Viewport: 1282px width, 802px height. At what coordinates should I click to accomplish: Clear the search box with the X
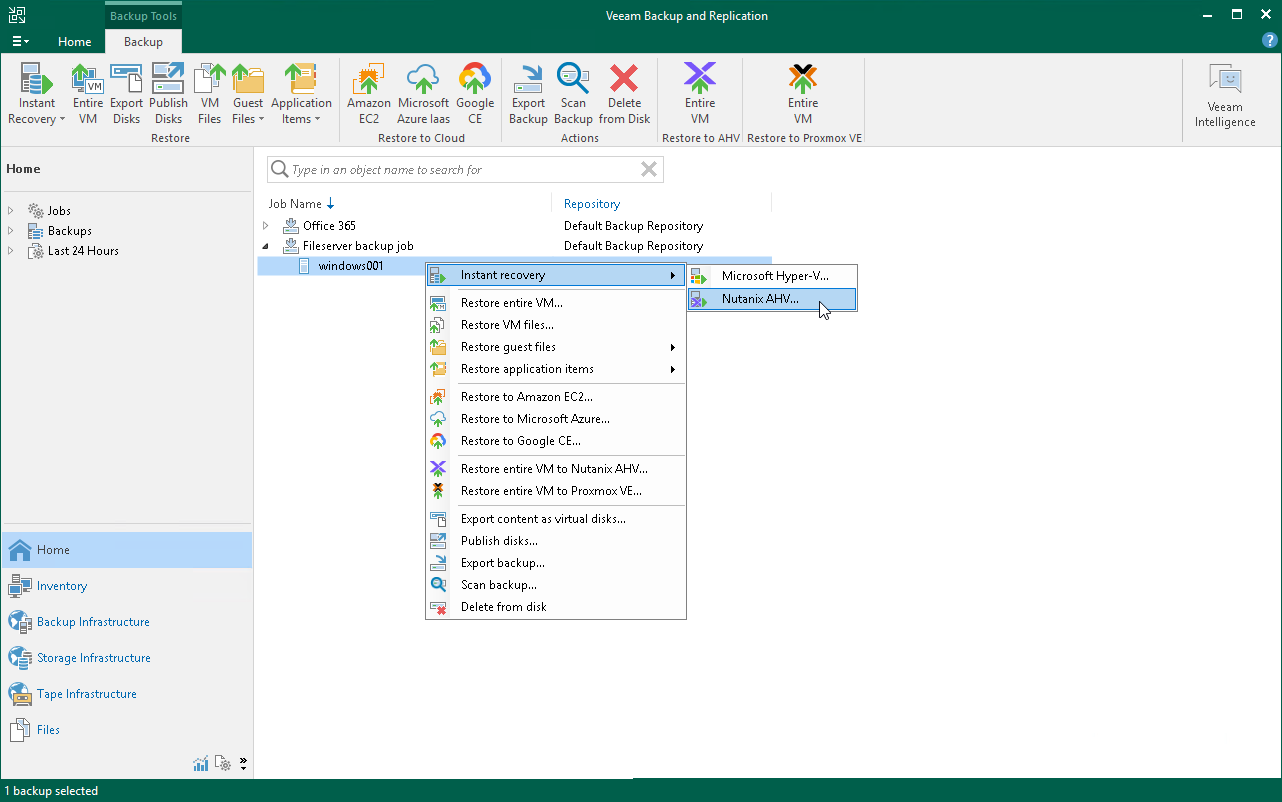click(x=649, y=170)
